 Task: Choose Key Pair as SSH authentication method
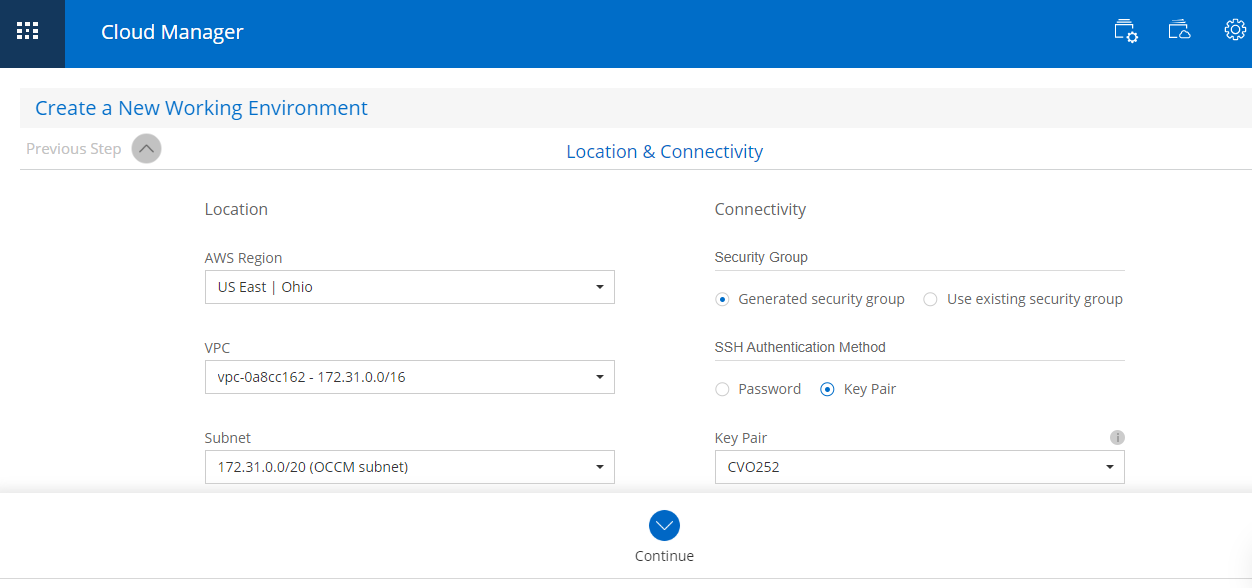(x=827, y=389)
